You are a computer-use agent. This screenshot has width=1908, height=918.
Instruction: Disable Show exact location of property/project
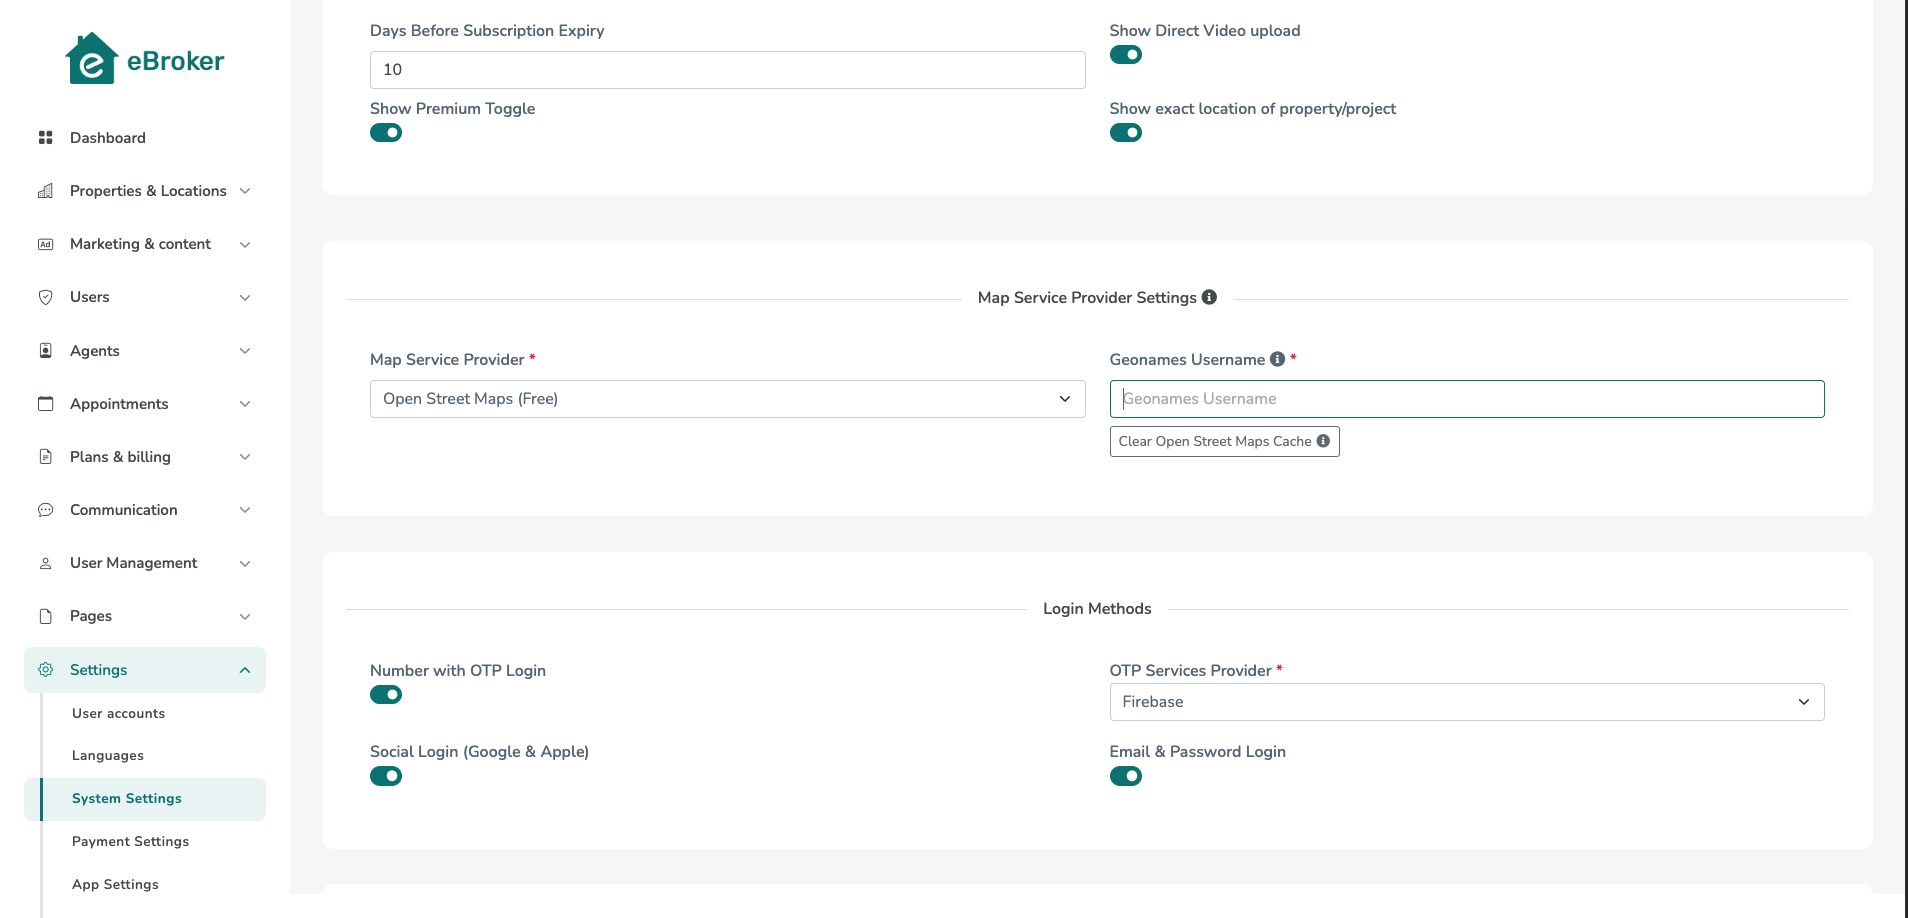[x=1126, y=133]
